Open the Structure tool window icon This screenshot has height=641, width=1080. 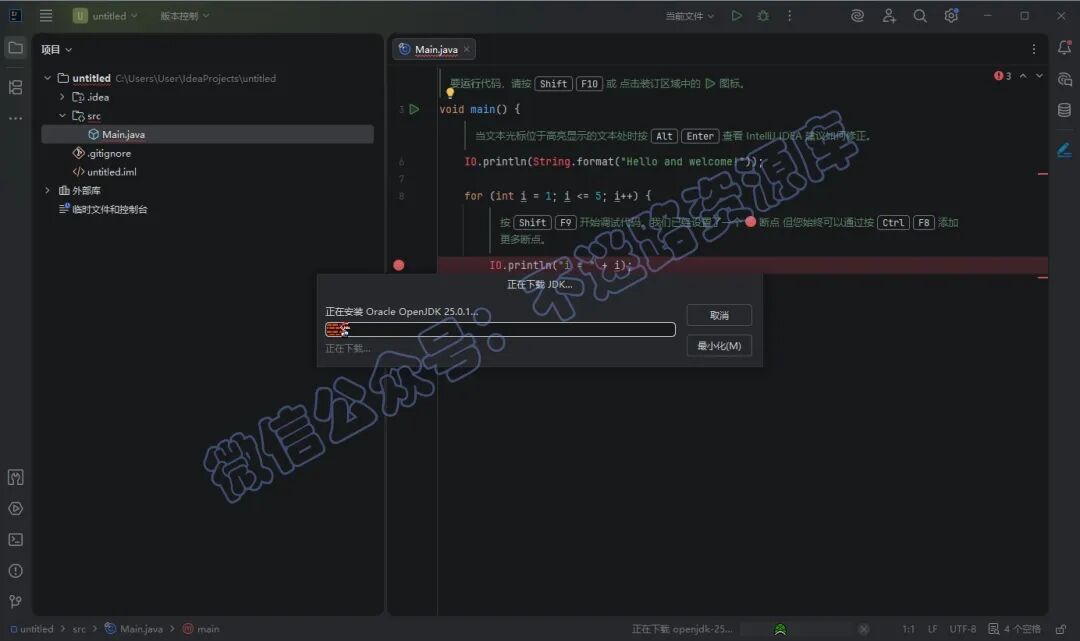(15, 87)
